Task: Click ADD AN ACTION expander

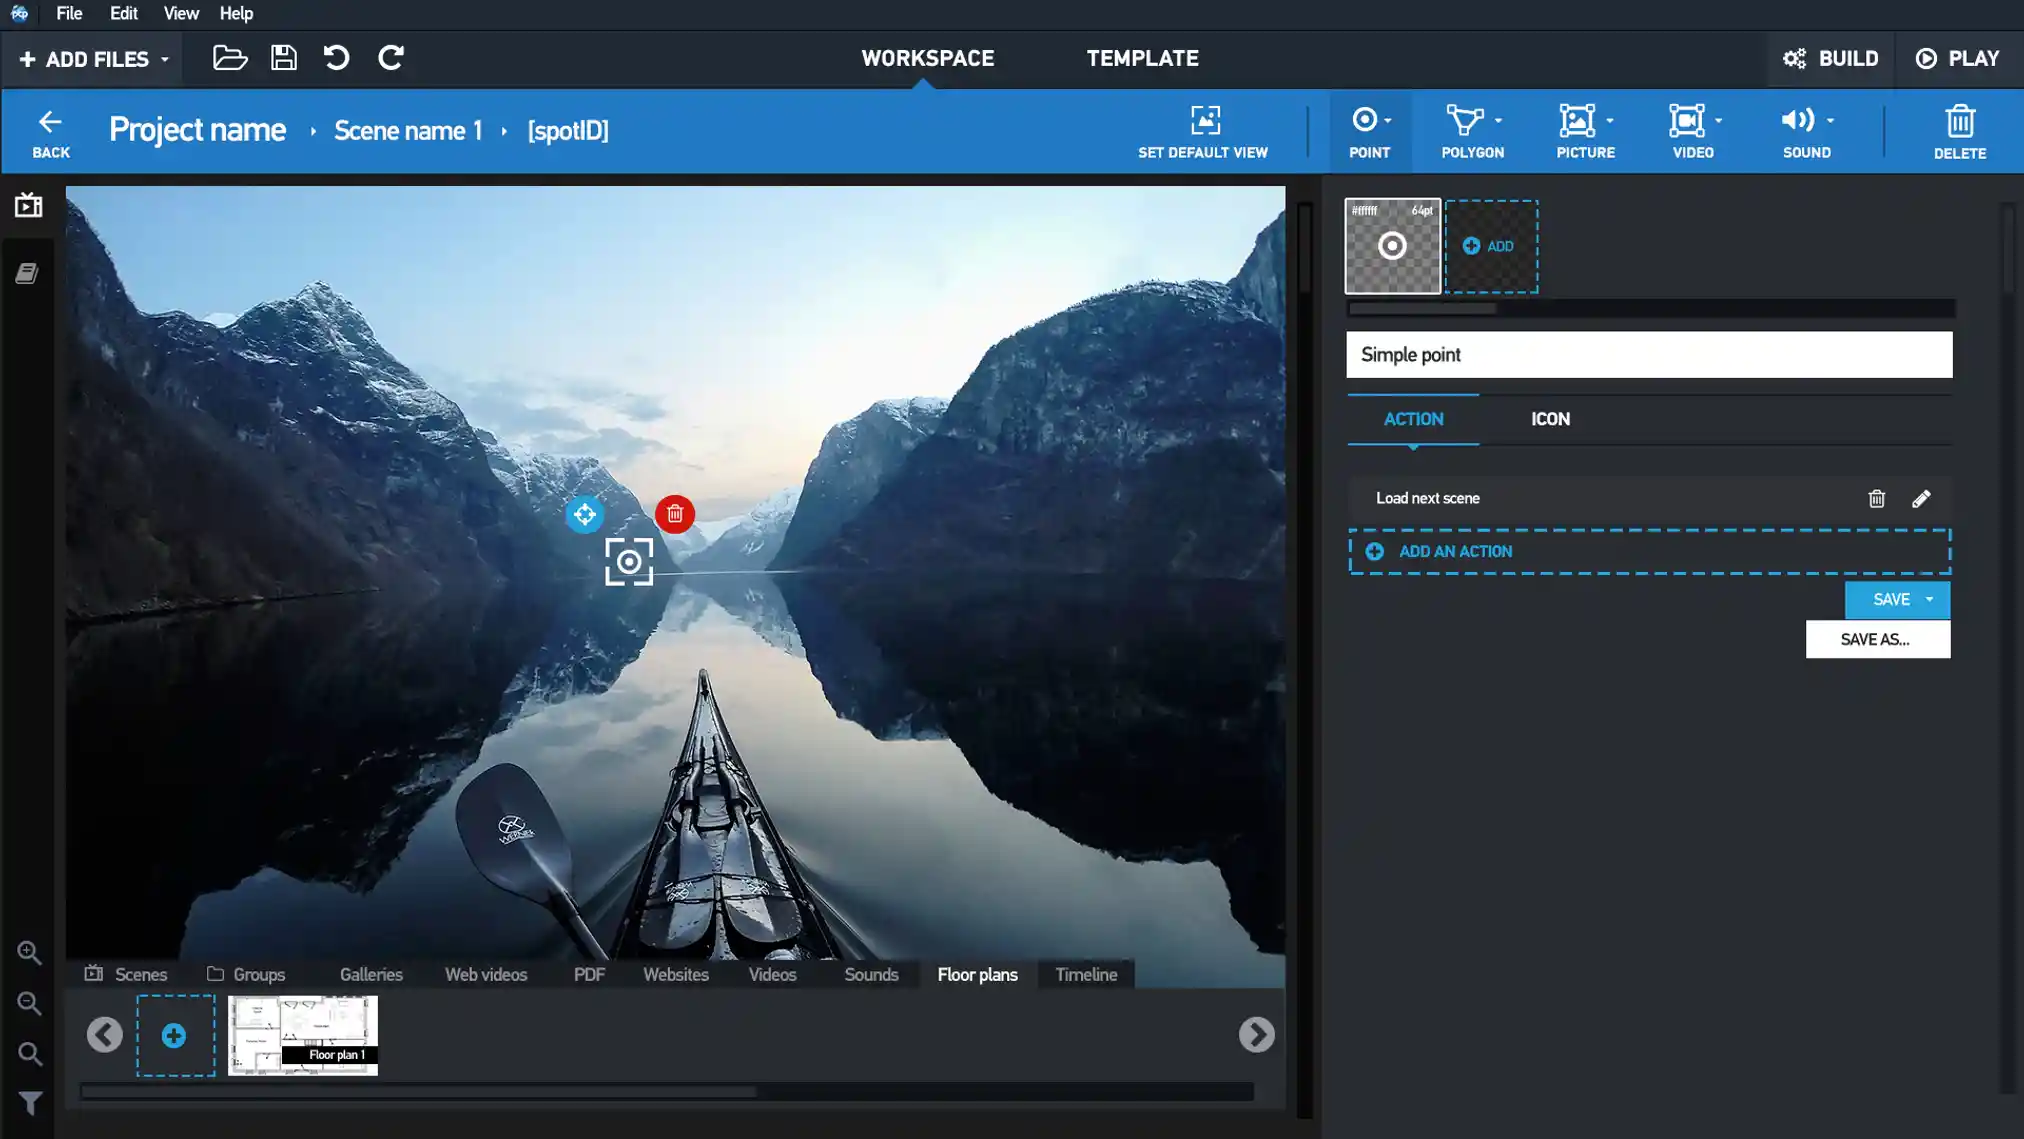Action: 1650,551
